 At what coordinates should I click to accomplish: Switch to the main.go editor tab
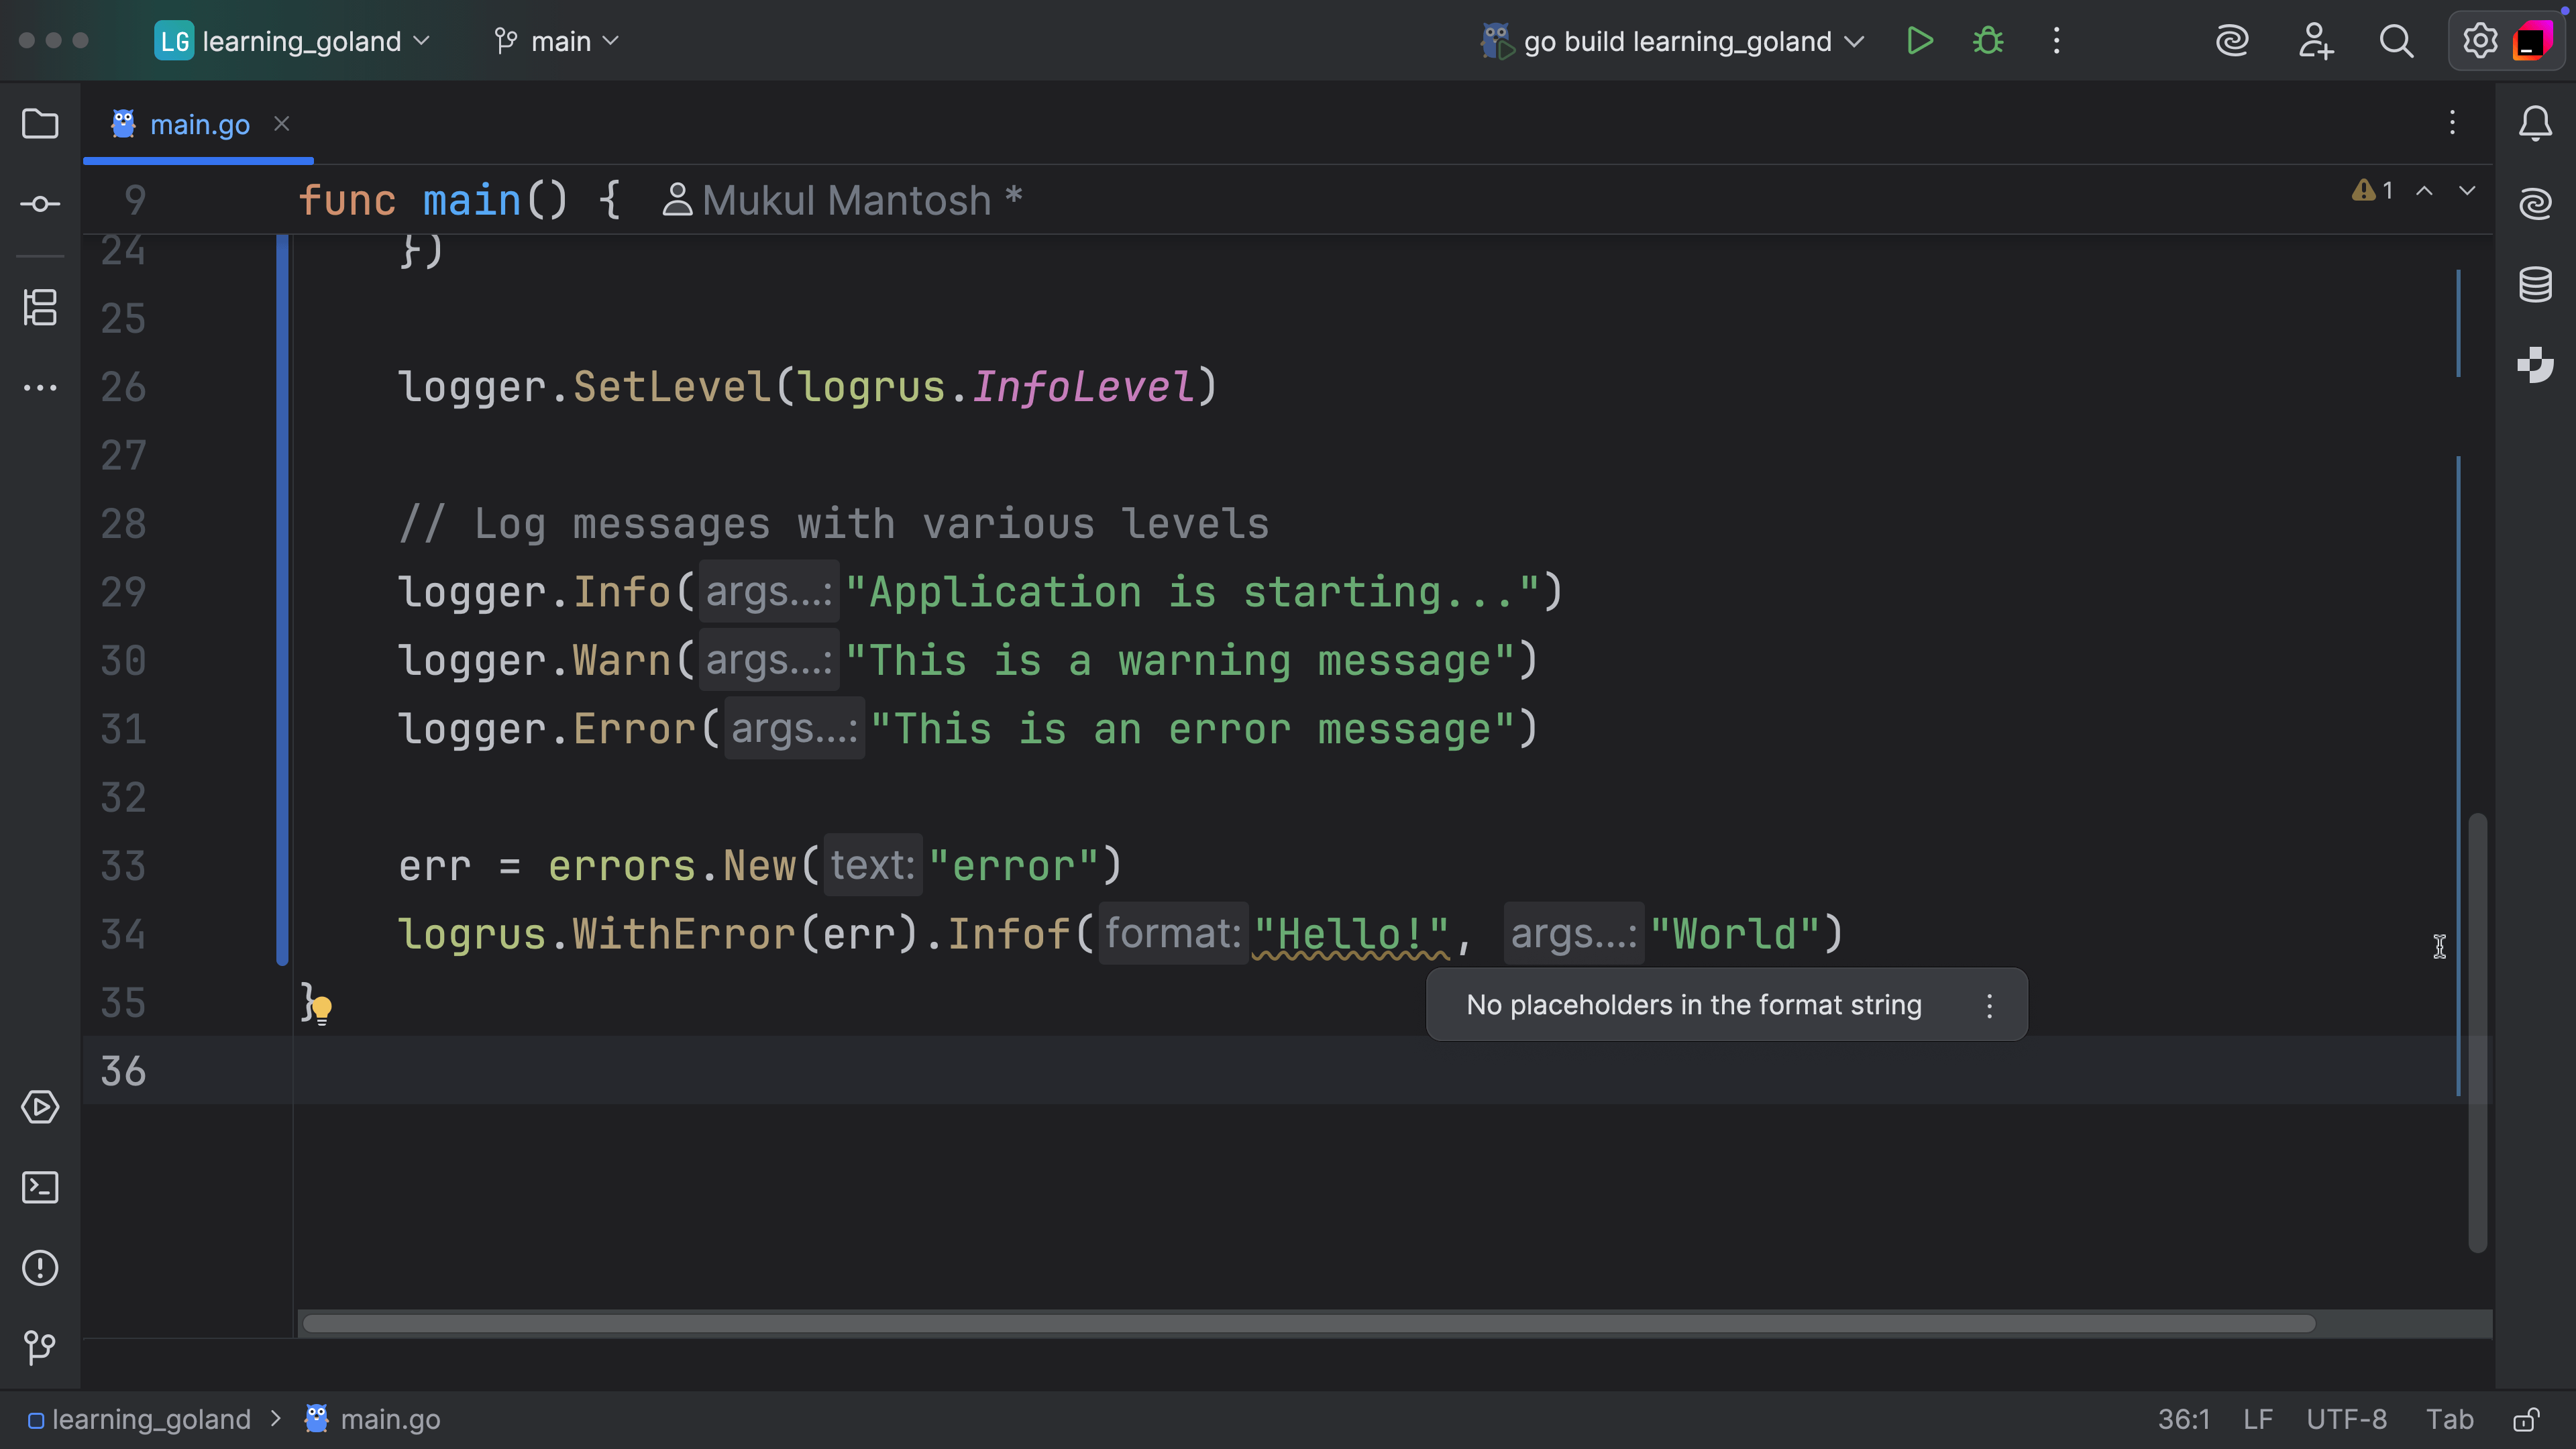(x=198, y=123)
